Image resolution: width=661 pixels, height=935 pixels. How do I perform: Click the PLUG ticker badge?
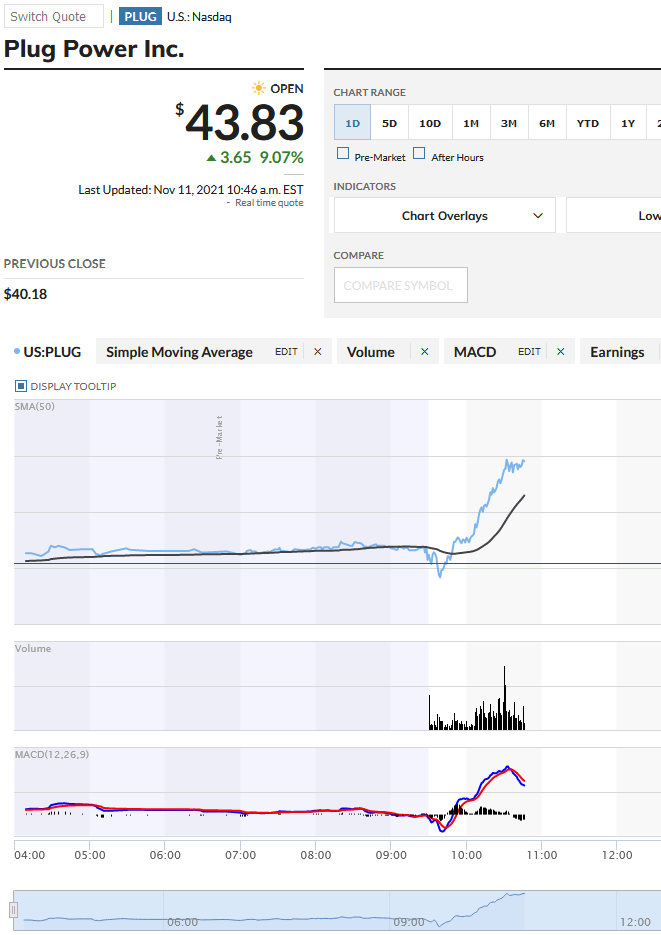[x=140, y=16]
